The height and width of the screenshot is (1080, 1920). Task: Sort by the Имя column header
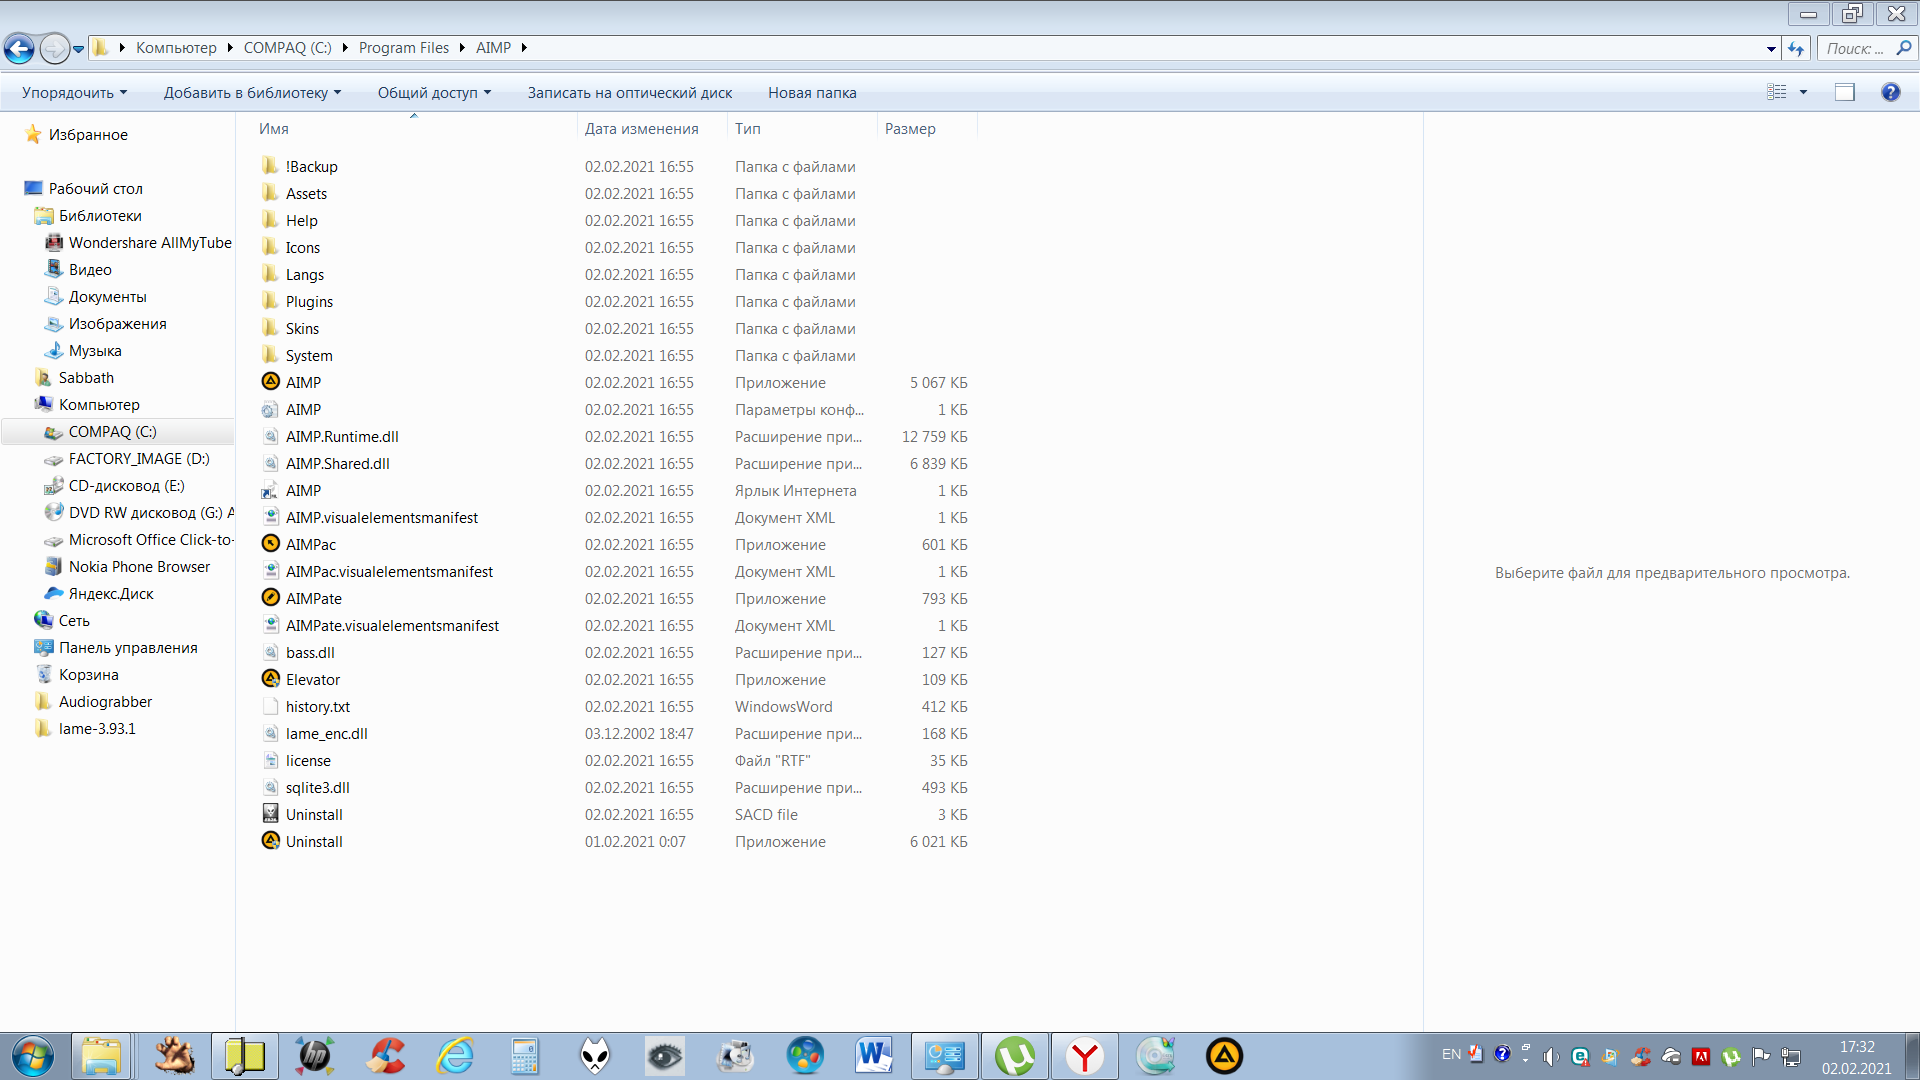(x=274, y=128)
